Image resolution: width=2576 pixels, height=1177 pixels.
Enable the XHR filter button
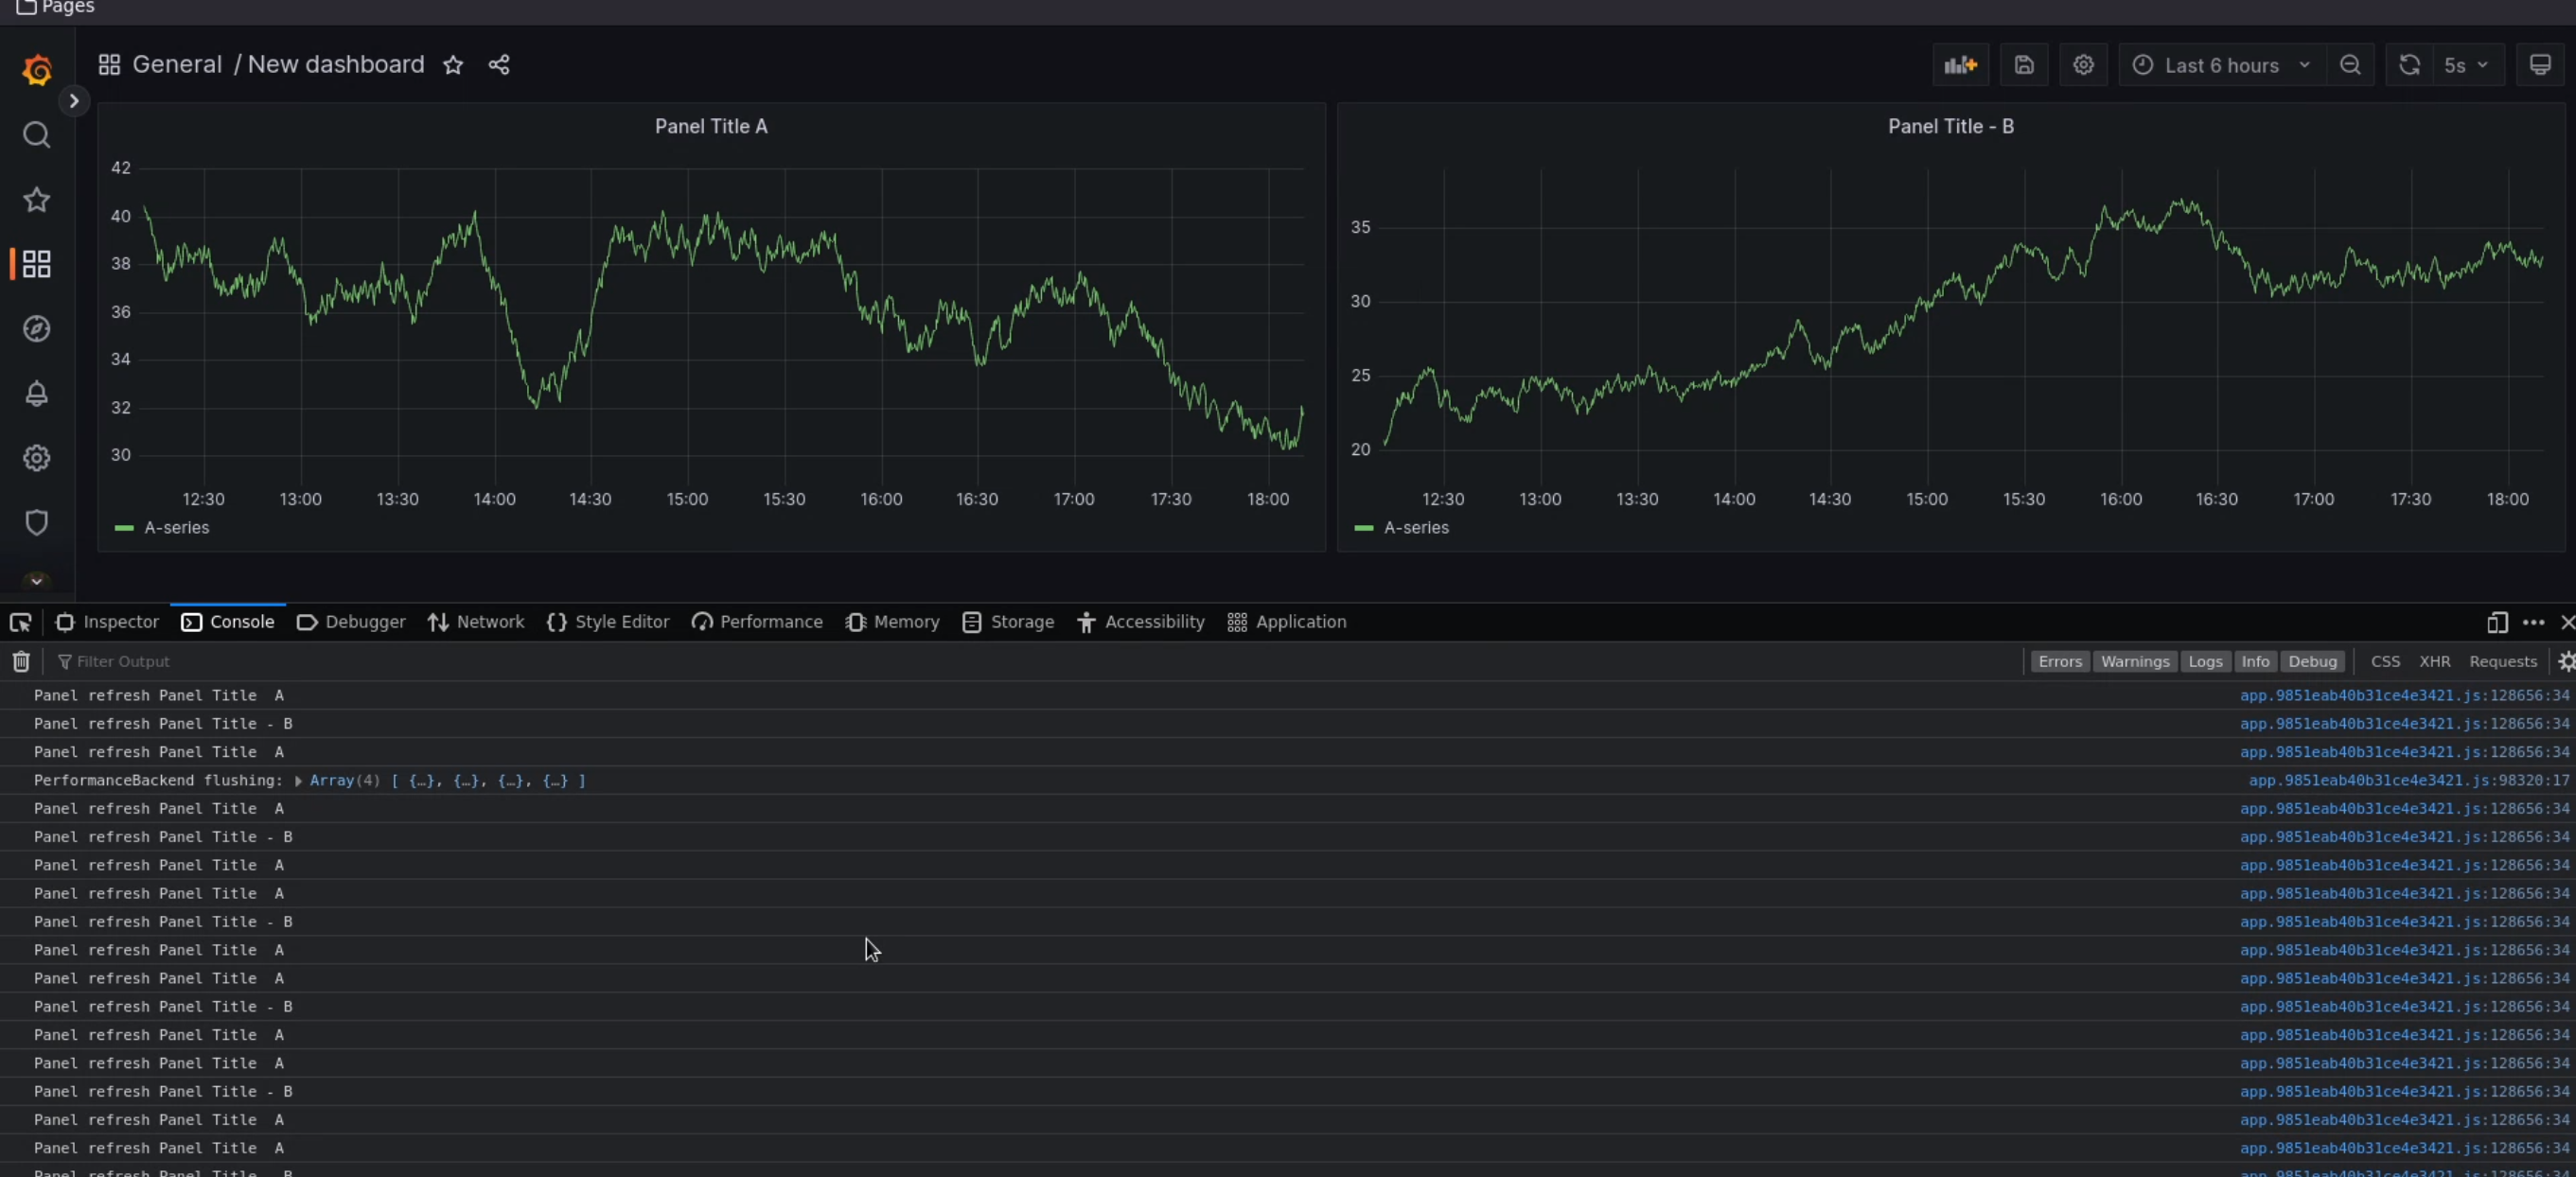pyautogui.click(x=2435, y=661)
